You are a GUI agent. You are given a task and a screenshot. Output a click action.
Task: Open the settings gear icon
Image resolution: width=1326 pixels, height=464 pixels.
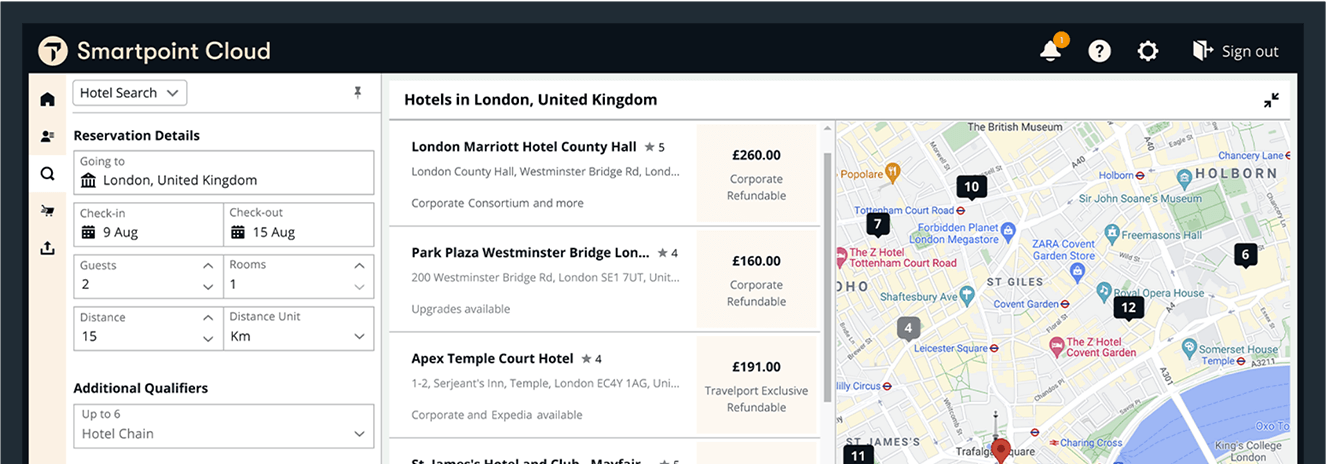coord(1148,51)
